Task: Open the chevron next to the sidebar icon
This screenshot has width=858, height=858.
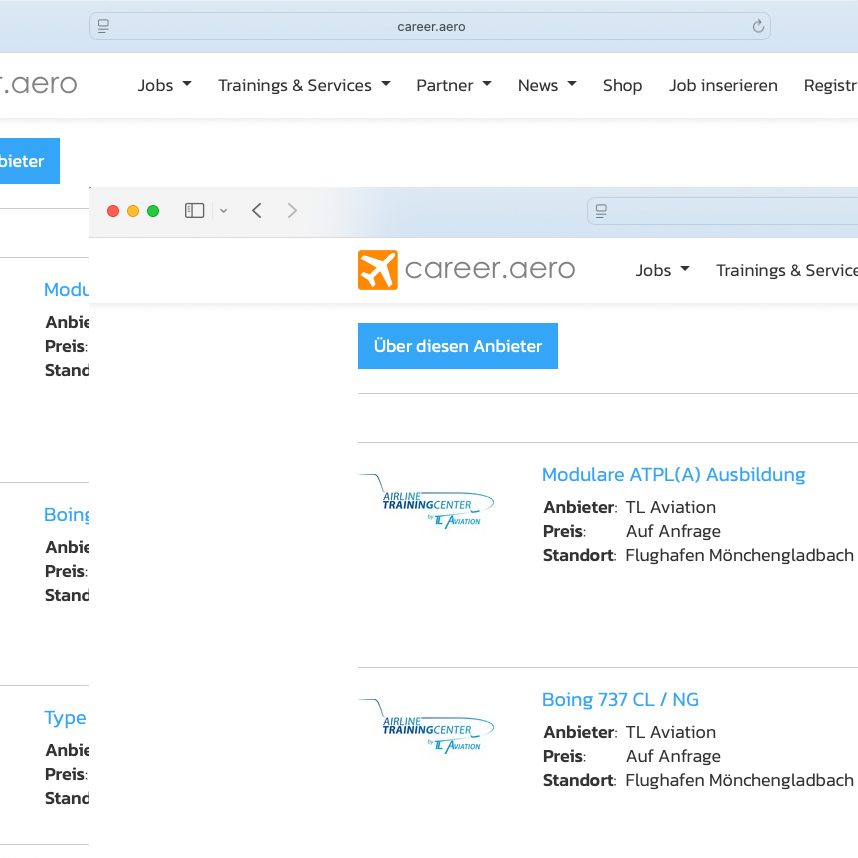Action: pyautogui.click(x=223, y=211)
